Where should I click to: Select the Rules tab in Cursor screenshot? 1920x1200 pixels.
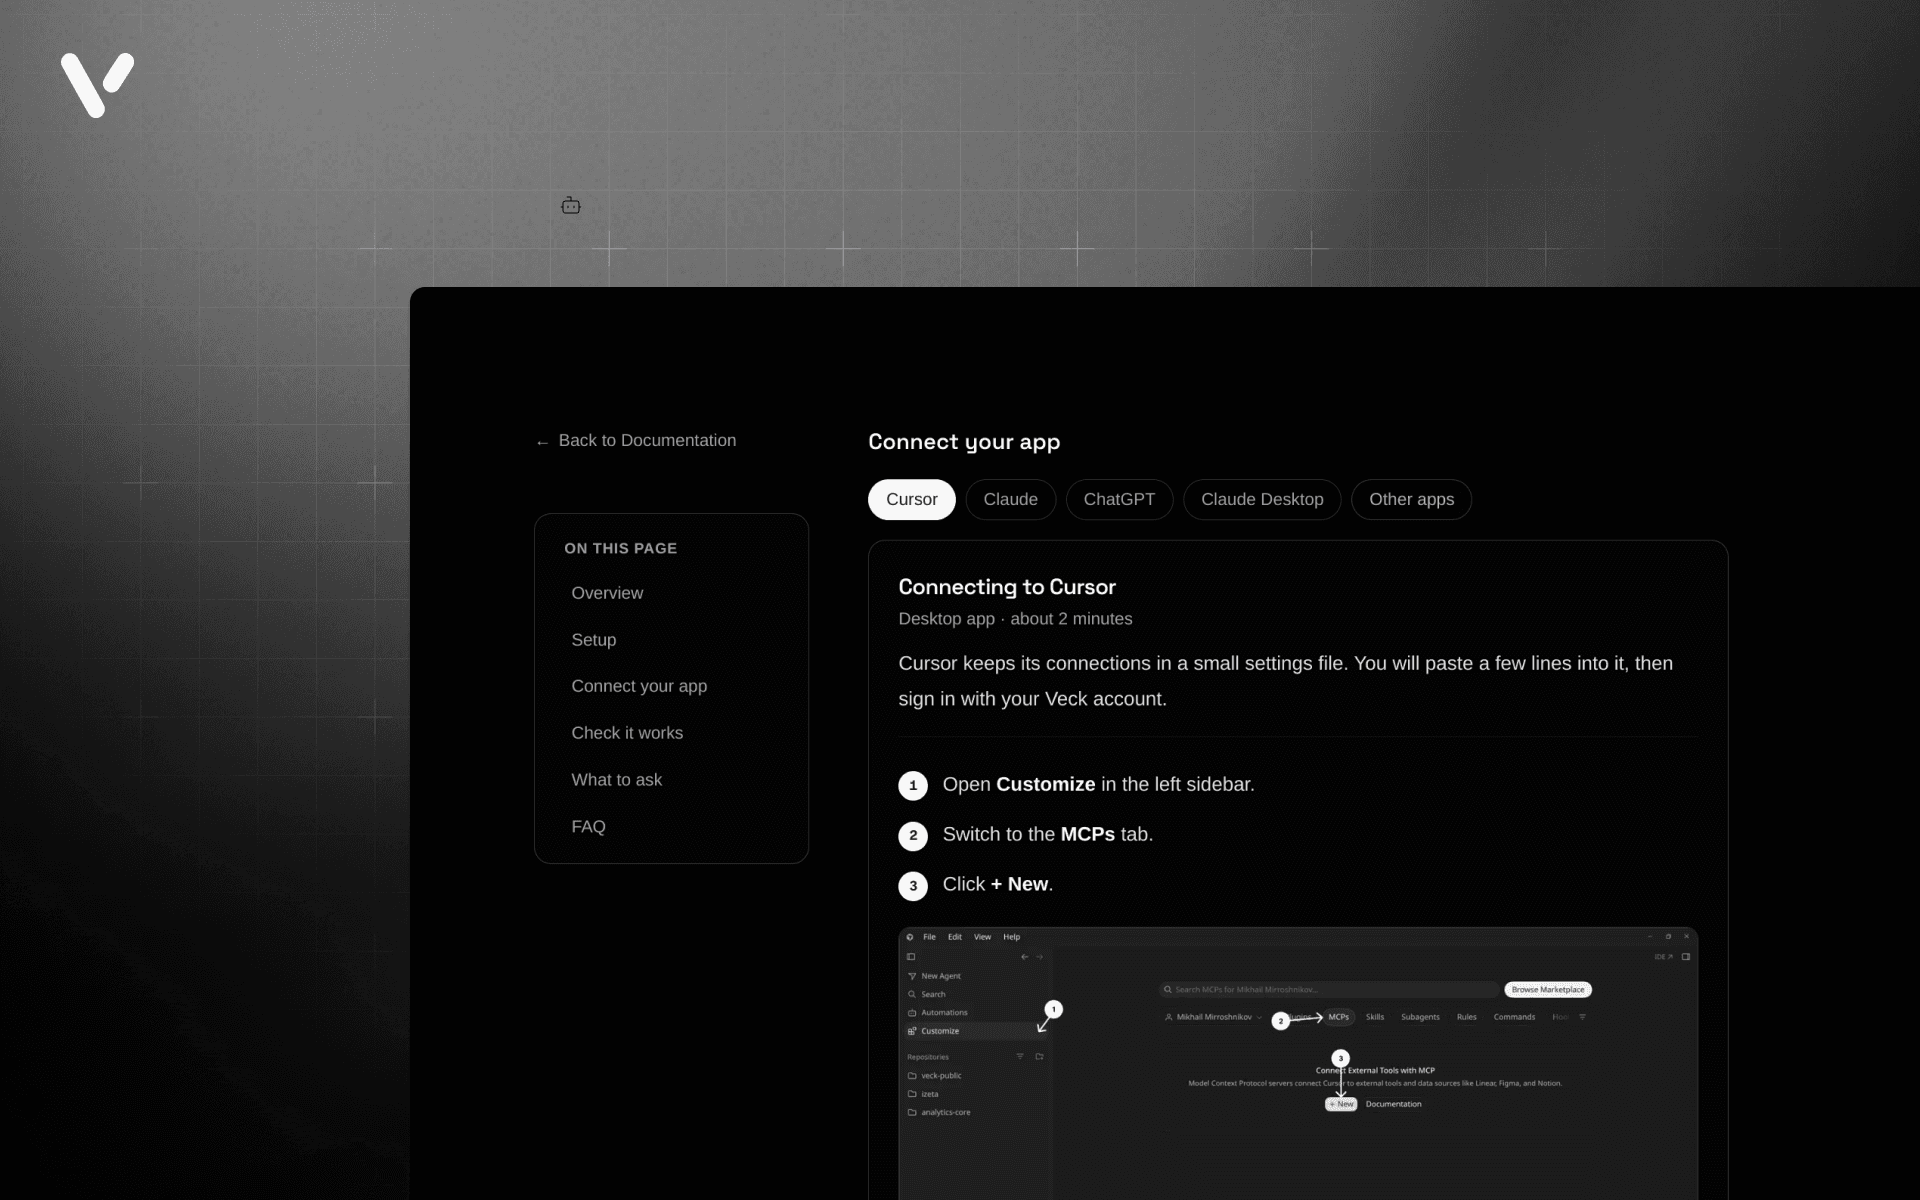[x=1466, y=1017]
